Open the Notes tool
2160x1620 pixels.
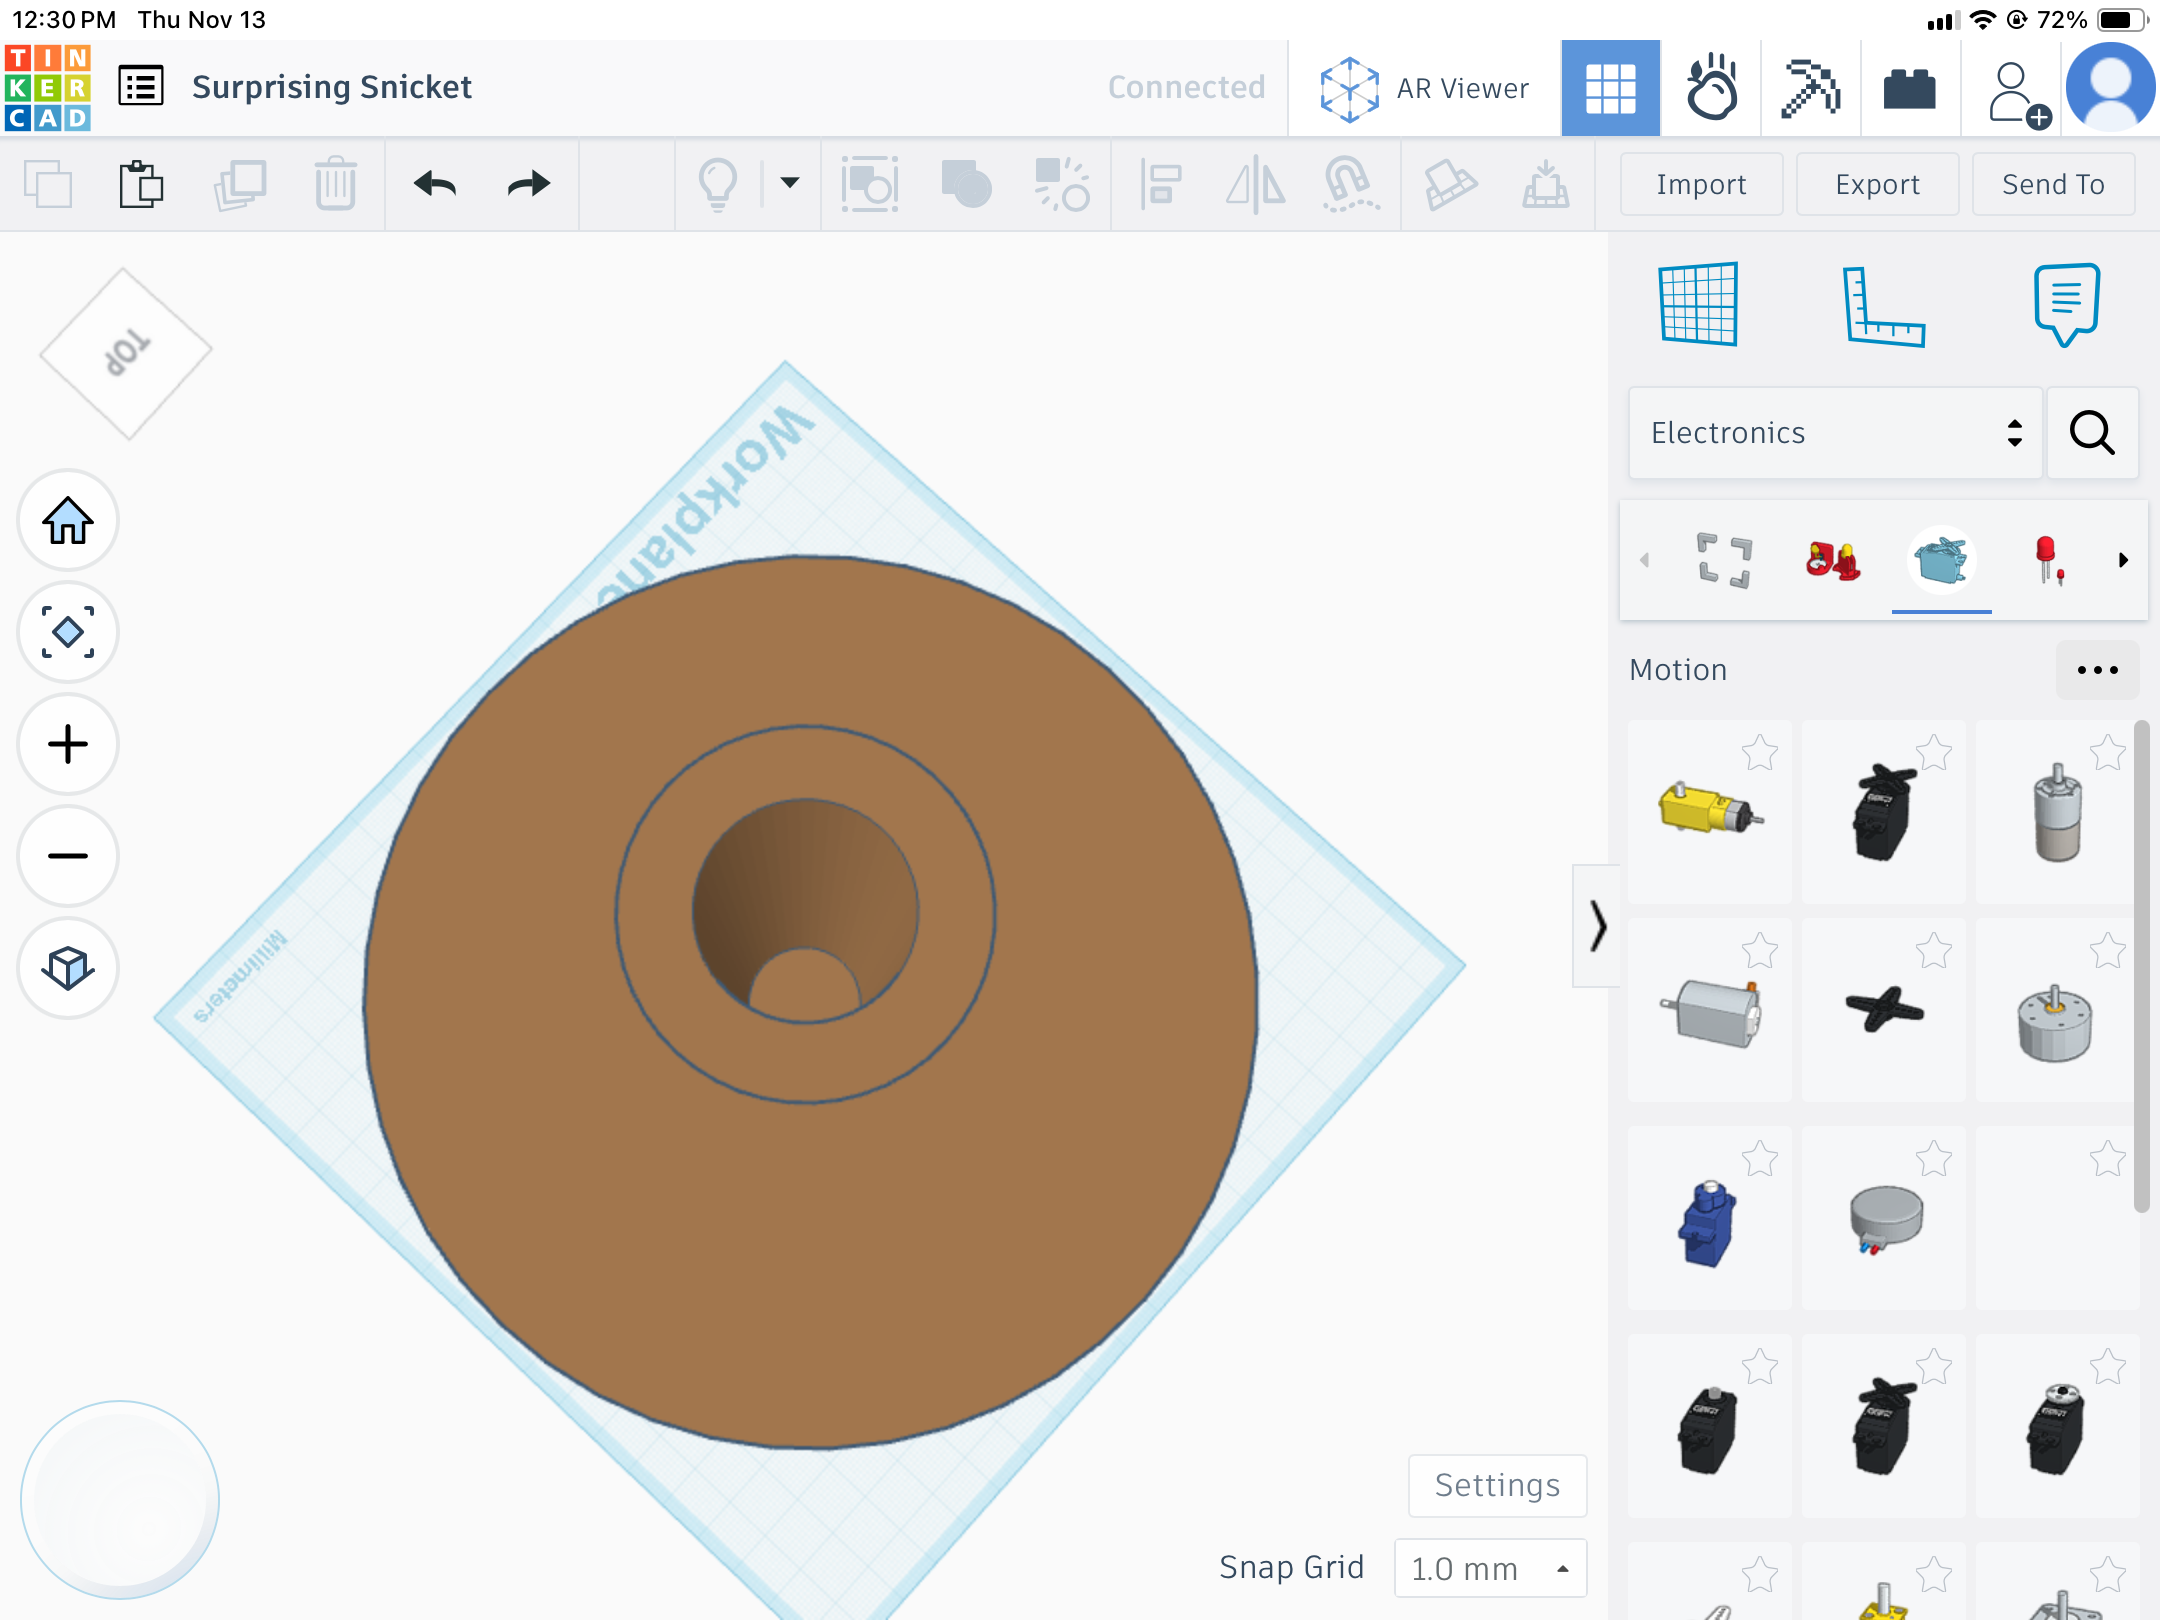(x=2066, y=304)
